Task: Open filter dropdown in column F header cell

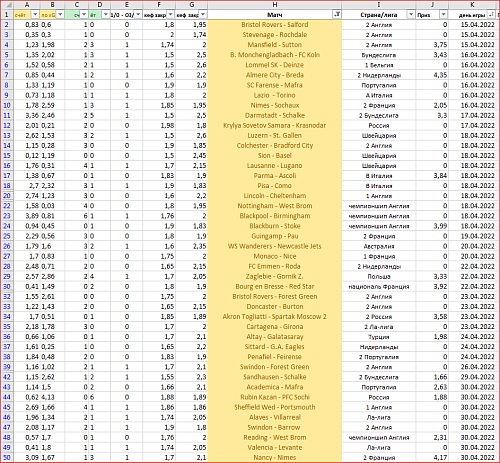Action: pyautogui.click(x=170, y=15)
